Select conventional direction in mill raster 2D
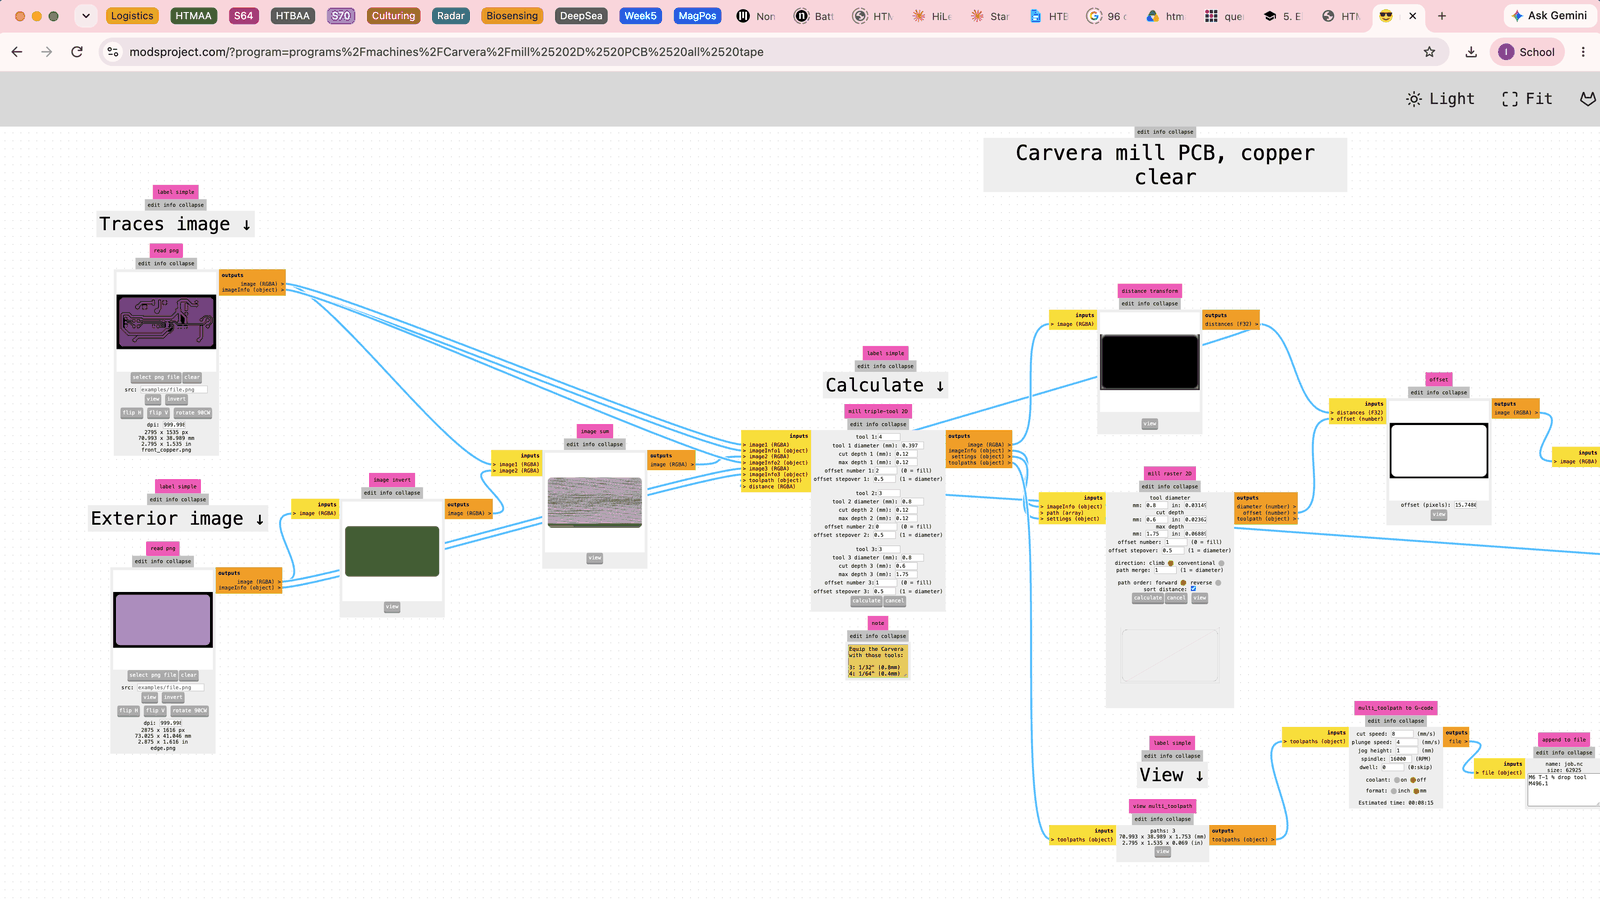1600x899 pixels. [x=1221, y=563]
